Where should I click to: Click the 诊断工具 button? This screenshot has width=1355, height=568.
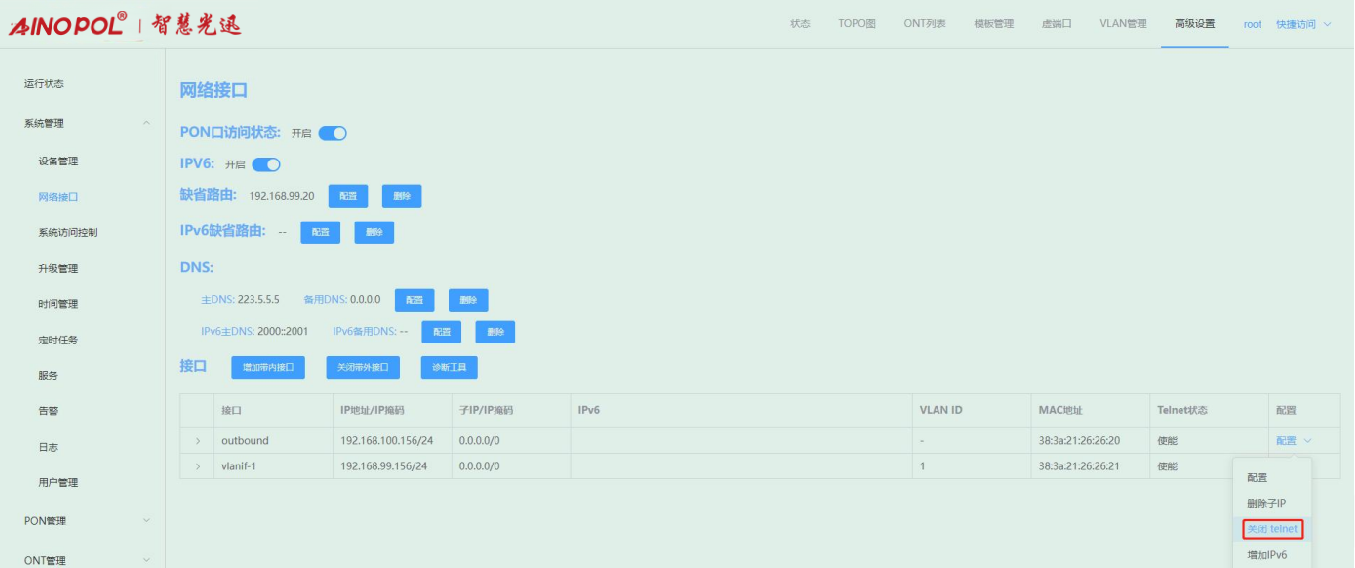coord(449,368)
